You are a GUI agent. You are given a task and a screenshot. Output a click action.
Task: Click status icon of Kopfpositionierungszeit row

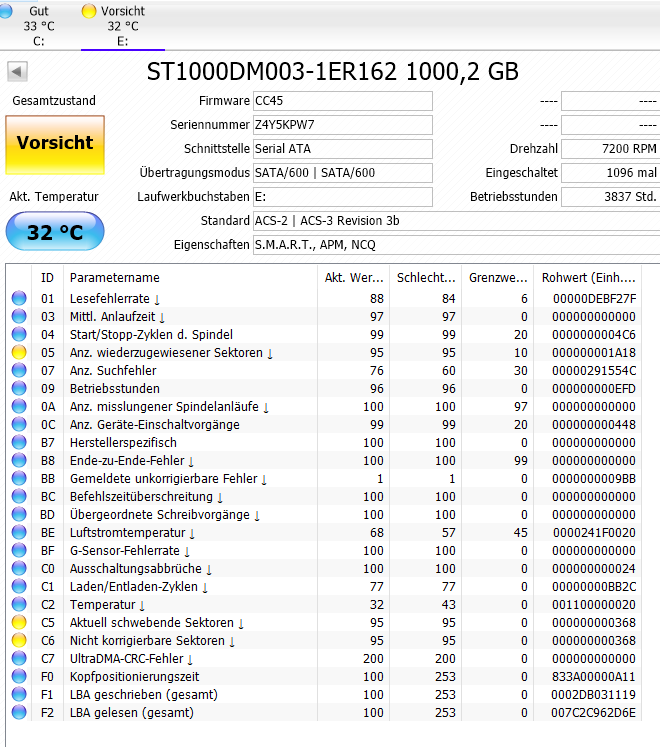tap(19, 676)
